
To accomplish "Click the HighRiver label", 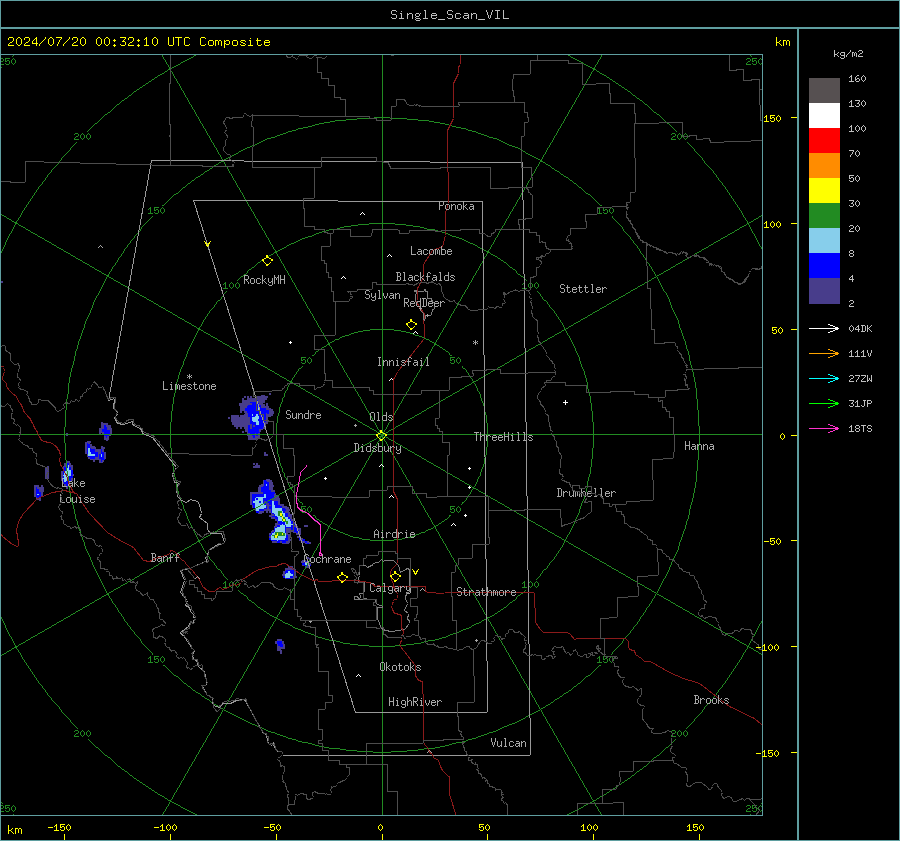I will [x=415, y=702].
